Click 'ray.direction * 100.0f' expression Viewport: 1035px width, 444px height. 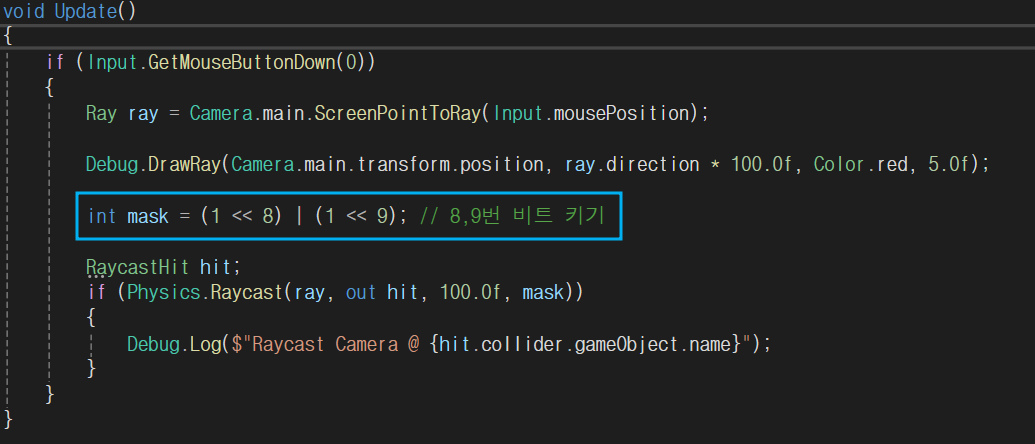[678, 164]
